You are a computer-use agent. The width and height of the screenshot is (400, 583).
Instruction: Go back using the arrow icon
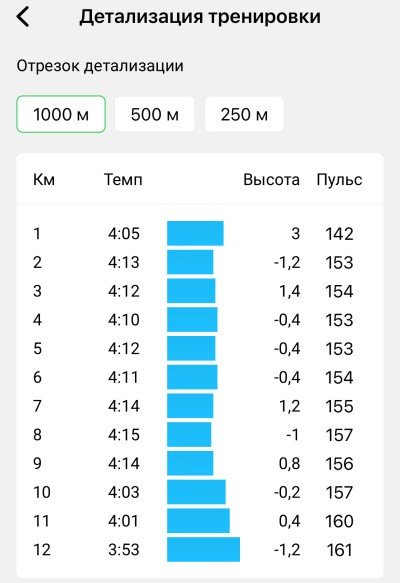tap(23, 17)
